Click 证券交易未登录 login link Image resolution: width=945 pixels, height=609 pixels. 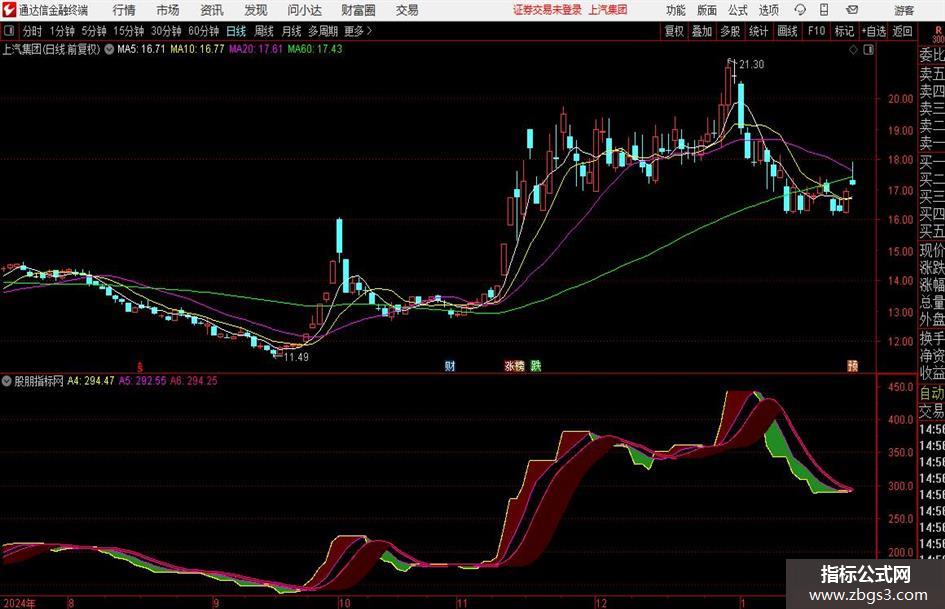point(547,10)
